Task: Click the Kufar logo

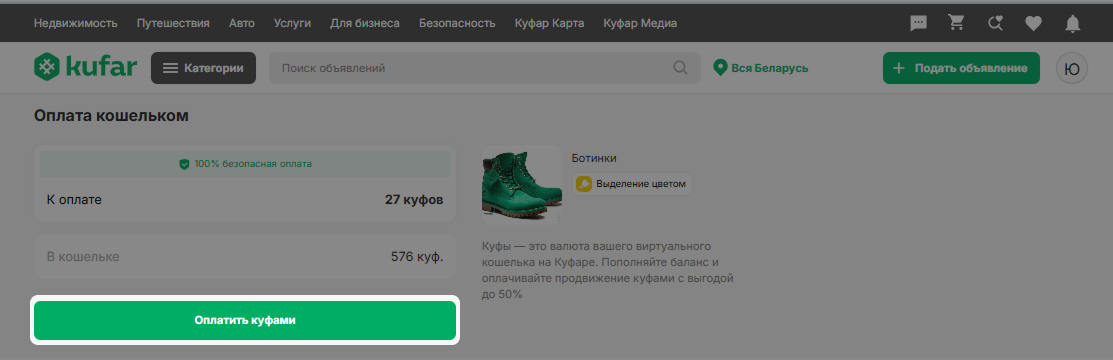Action: tap(85, 67)
